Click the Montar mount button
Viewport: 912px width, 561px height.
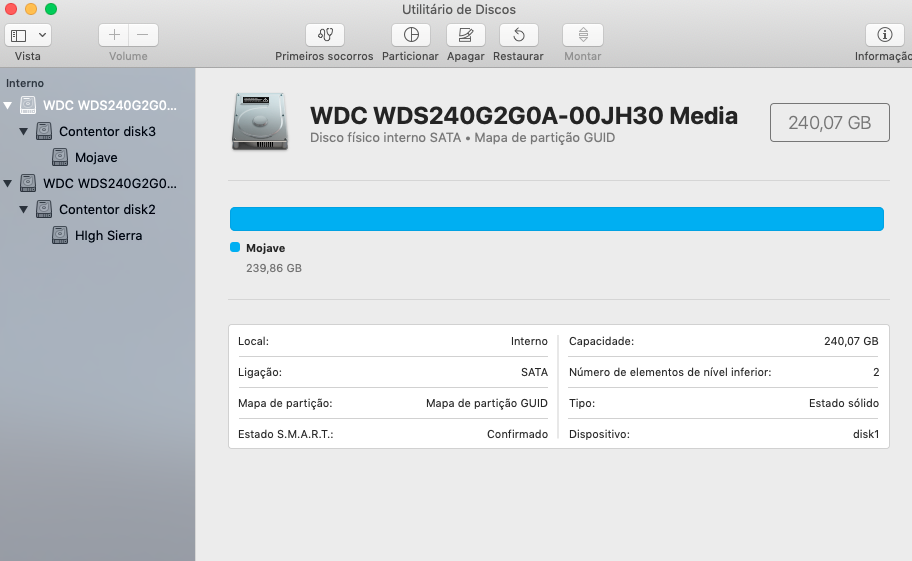point(583,35)
